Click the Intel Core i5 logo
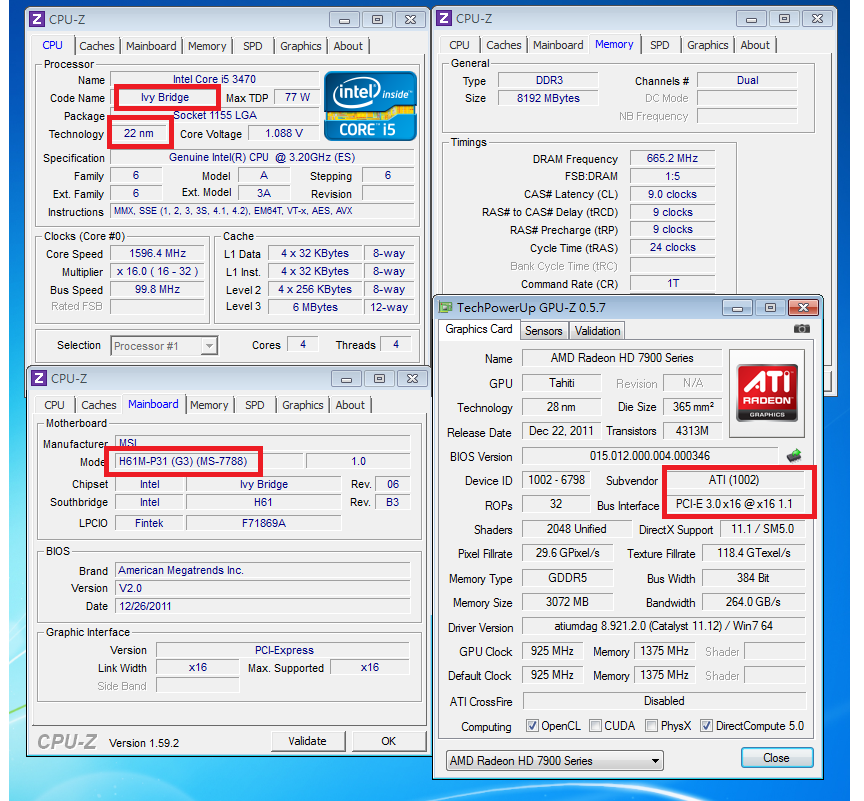 coord(370,106)
